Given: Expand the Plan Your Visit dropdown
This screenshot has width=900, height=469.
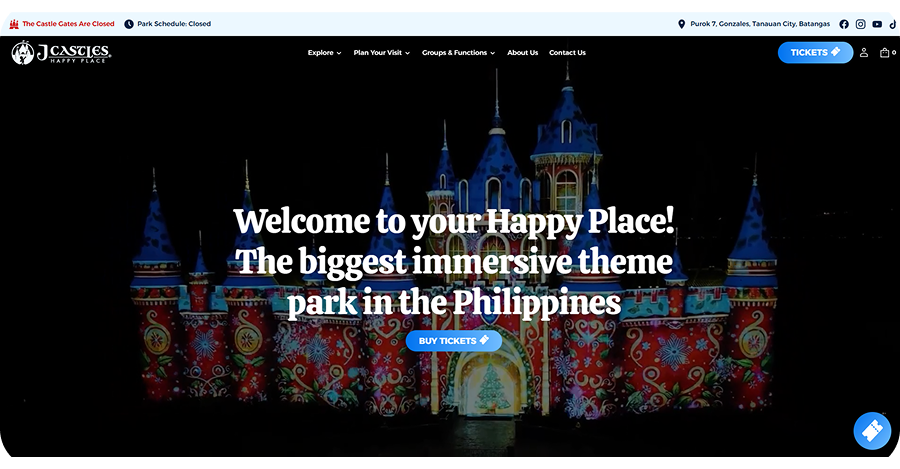Looking at the screenshot, I should click(382, 52).
